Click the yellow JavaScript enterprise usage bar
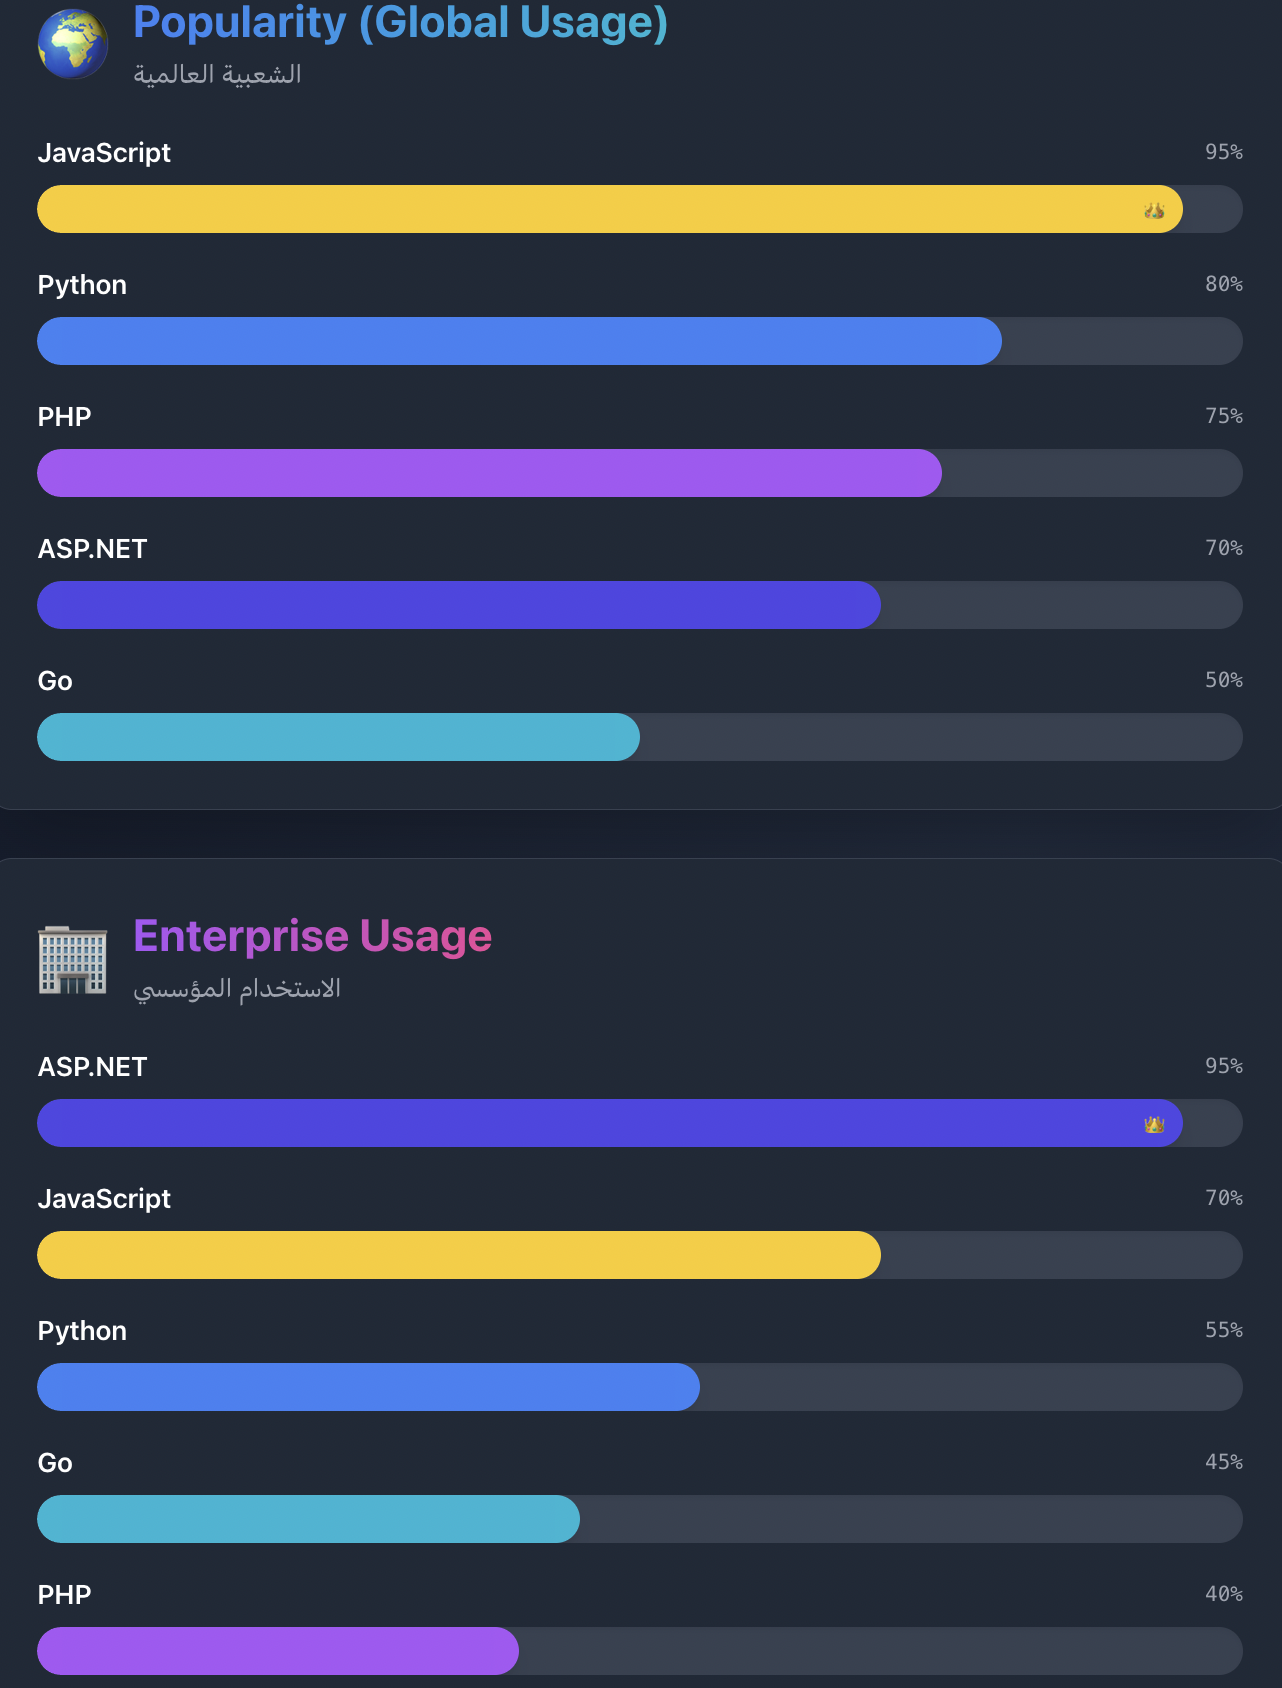Image resolution: width=1282 pixels, height=1688 pixels. [459, 1255]
